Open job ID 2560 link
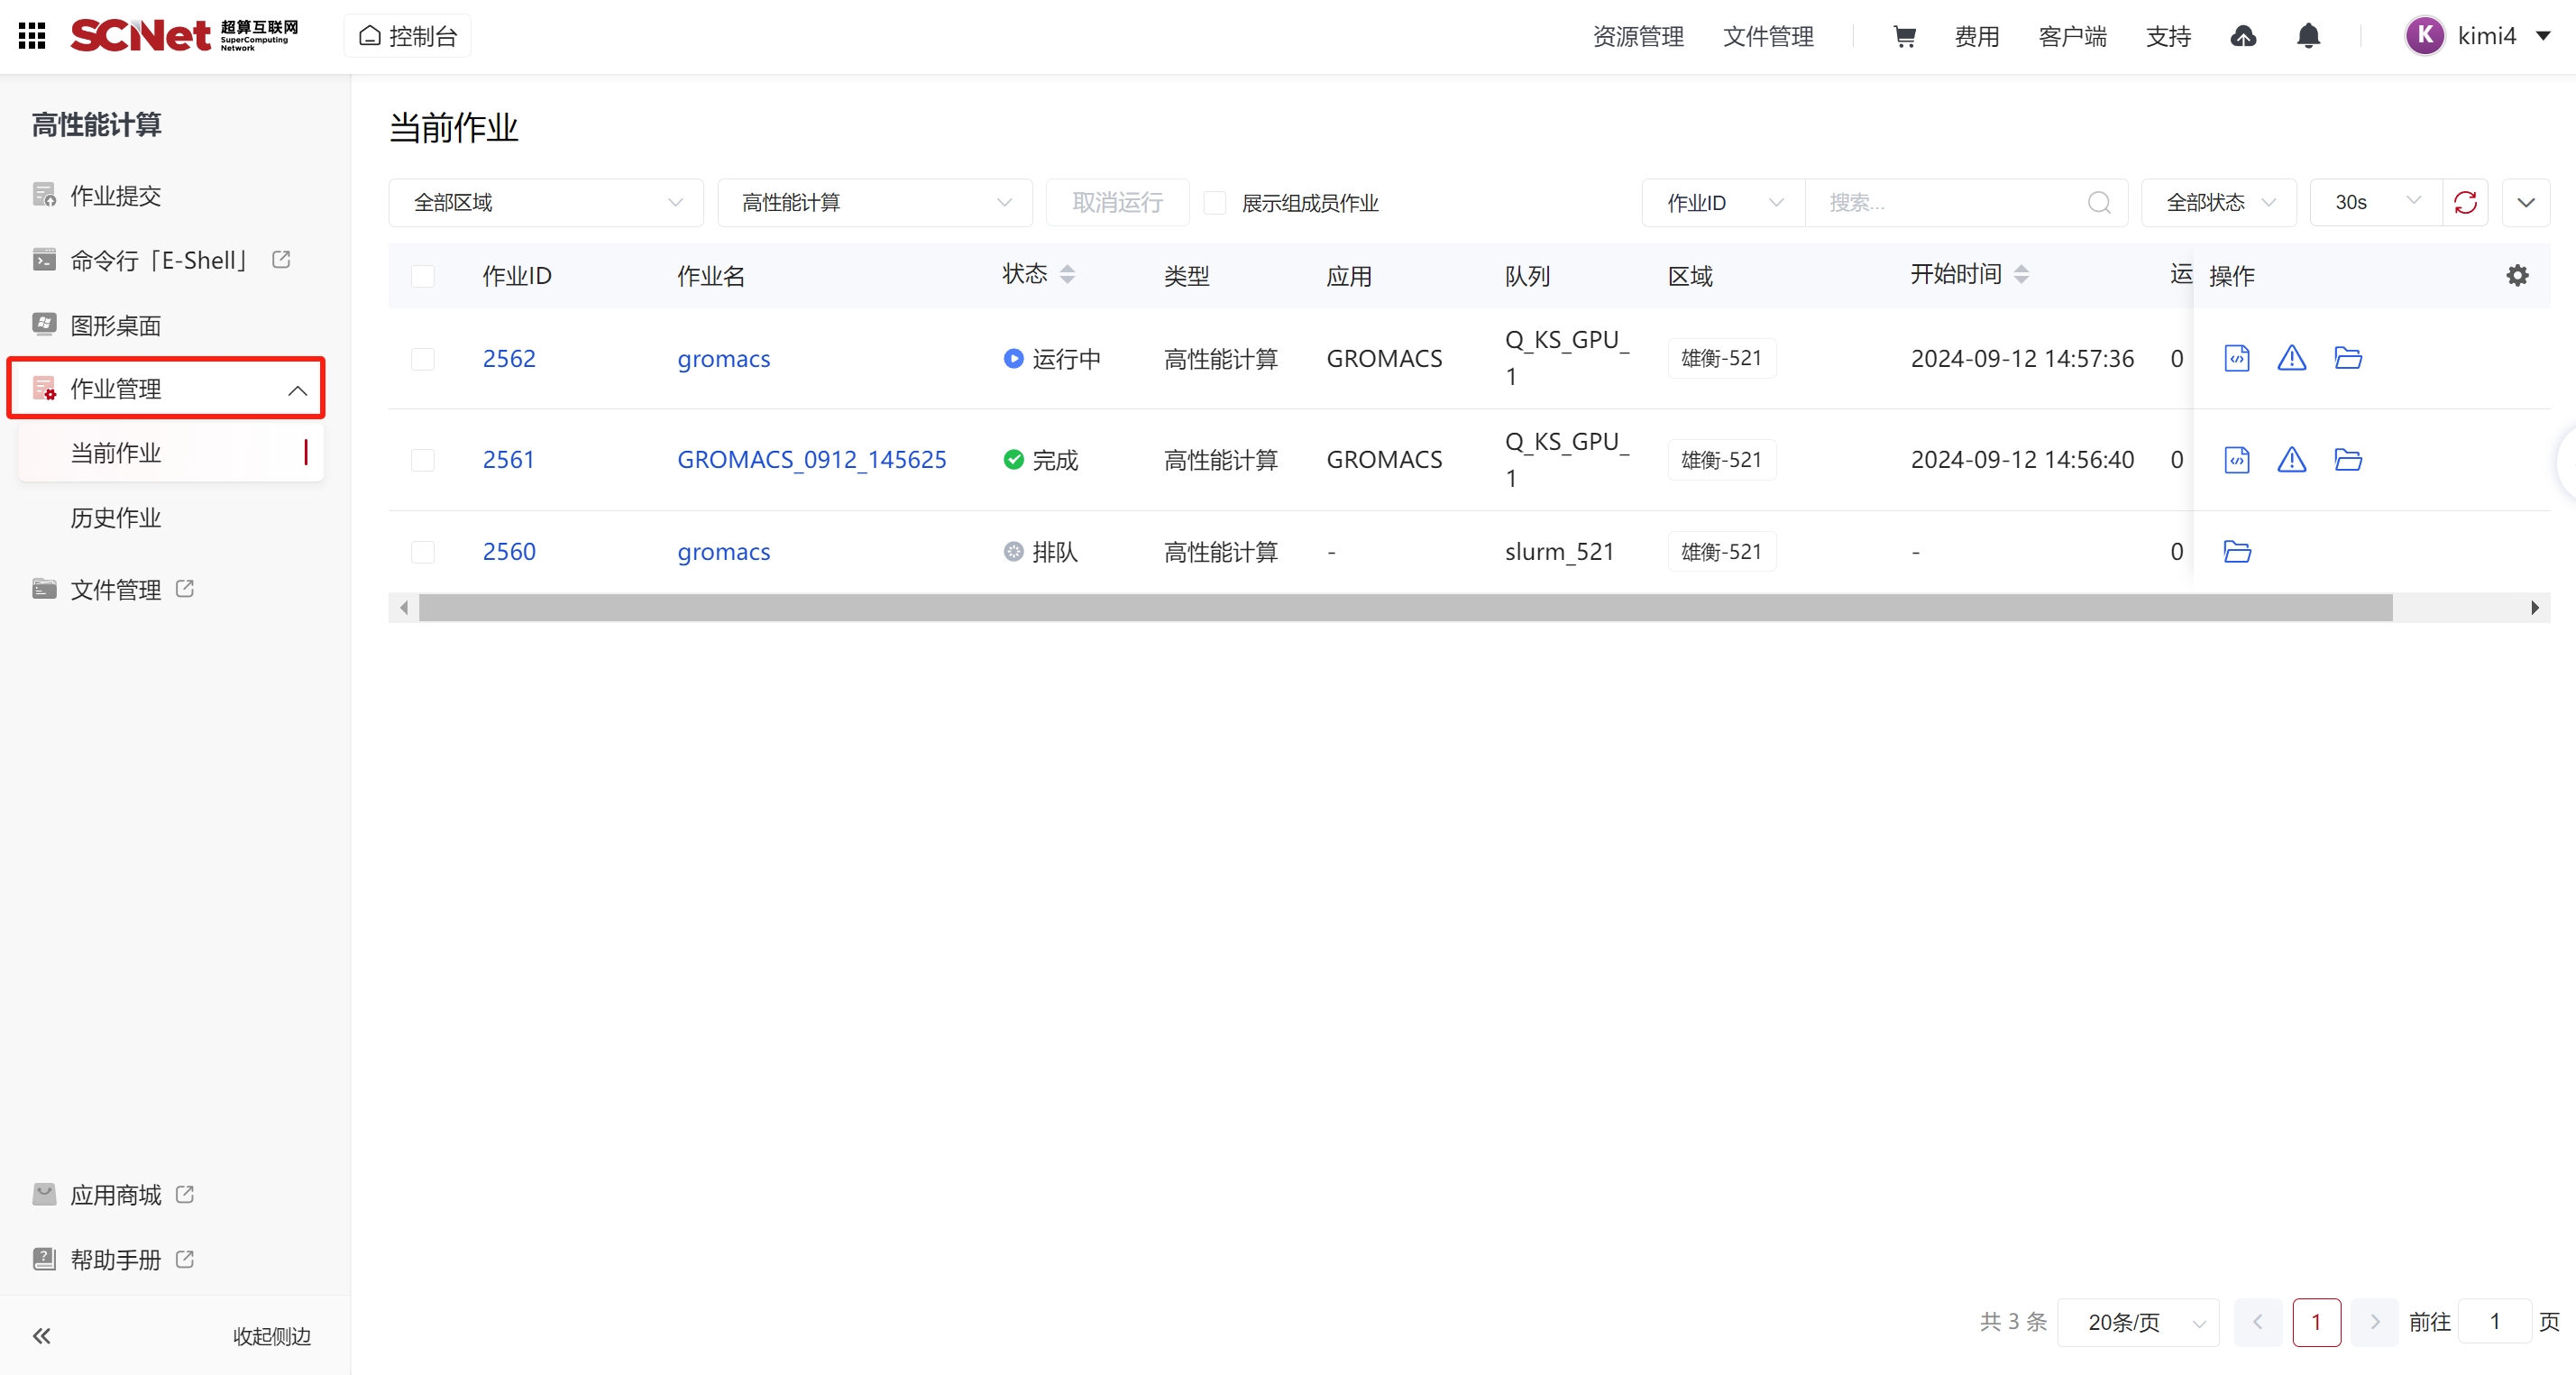 click(x=509, y=552)
